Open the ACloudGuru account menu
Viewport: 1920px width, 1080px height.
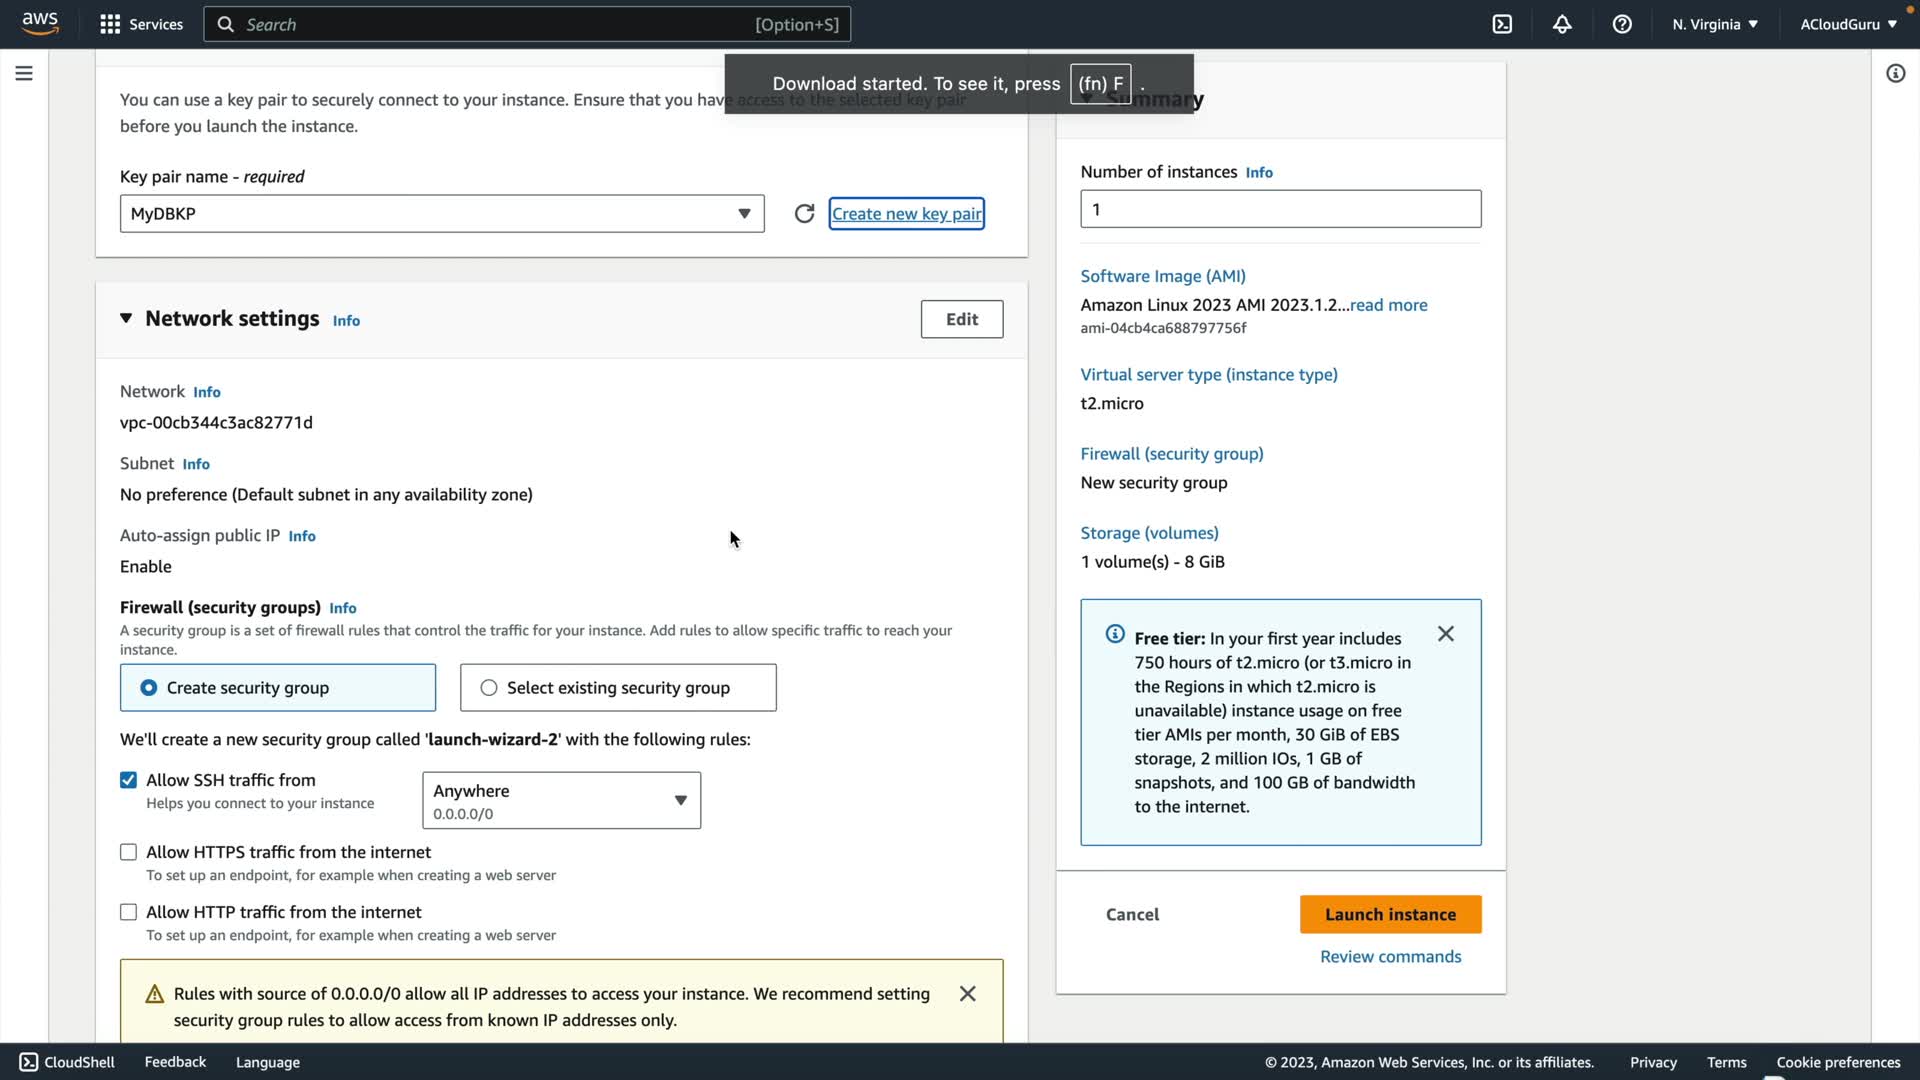coord(1848,24)
